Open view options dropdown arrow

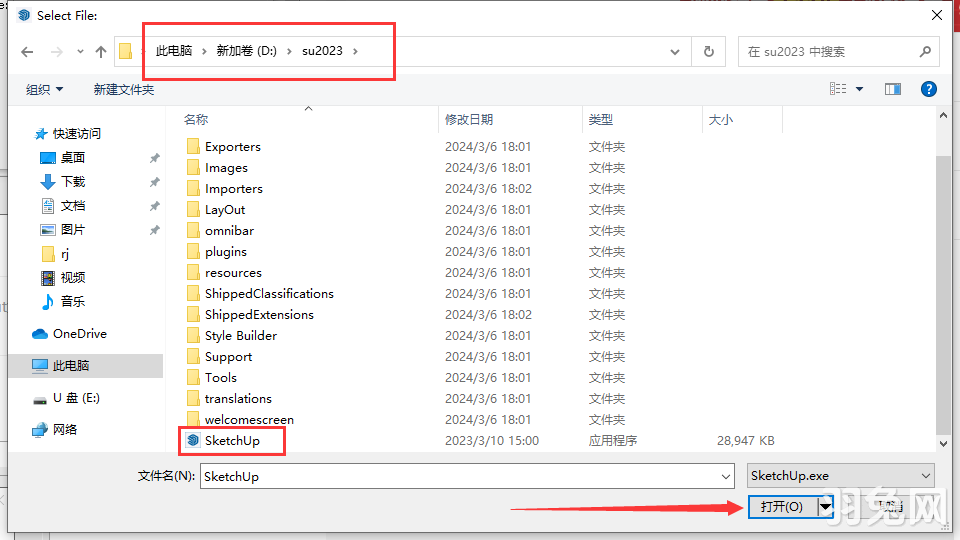click(x=860, y=89)
